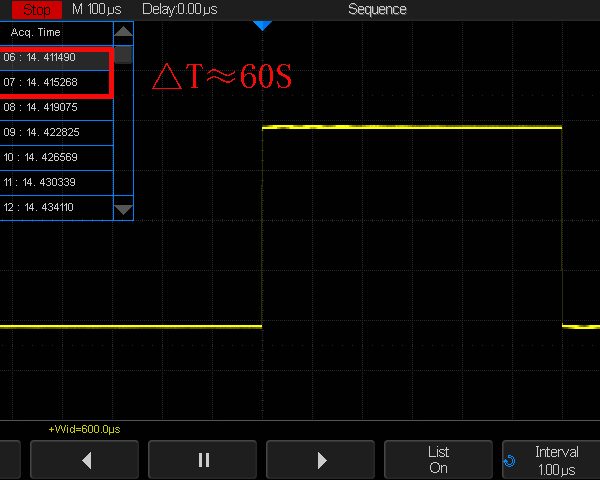Click the next frame right arrow button
Screen dimensions: 600x480
321,460
